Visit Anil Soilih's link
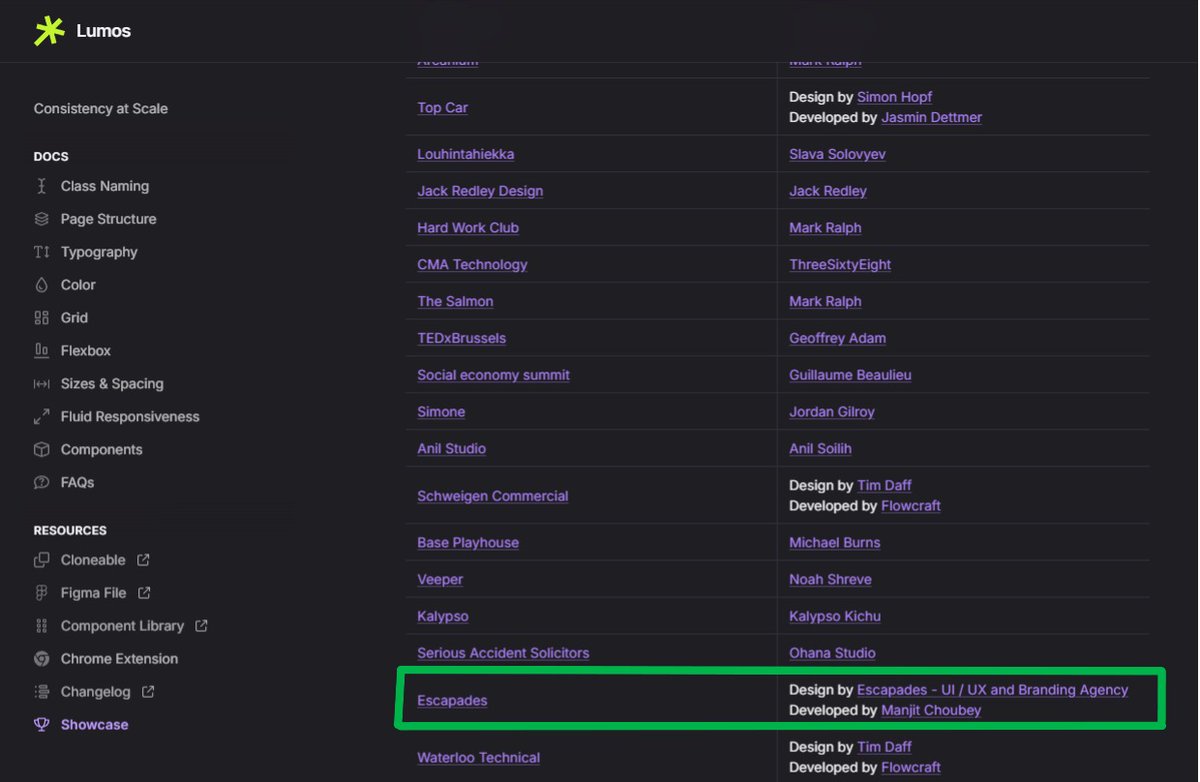1200x782 pixels. 821,449
